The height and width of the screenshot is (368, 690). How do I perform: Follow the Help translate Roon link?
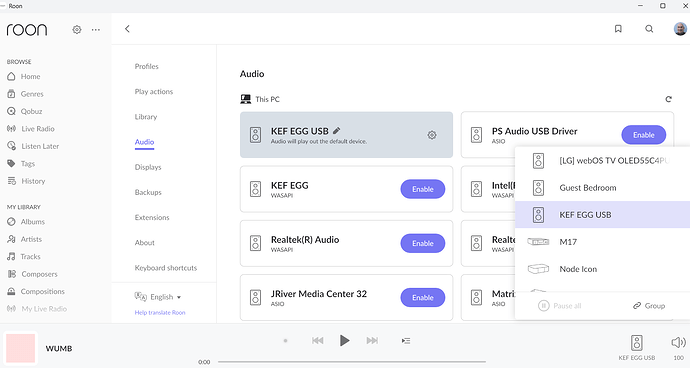coord(160,313)
